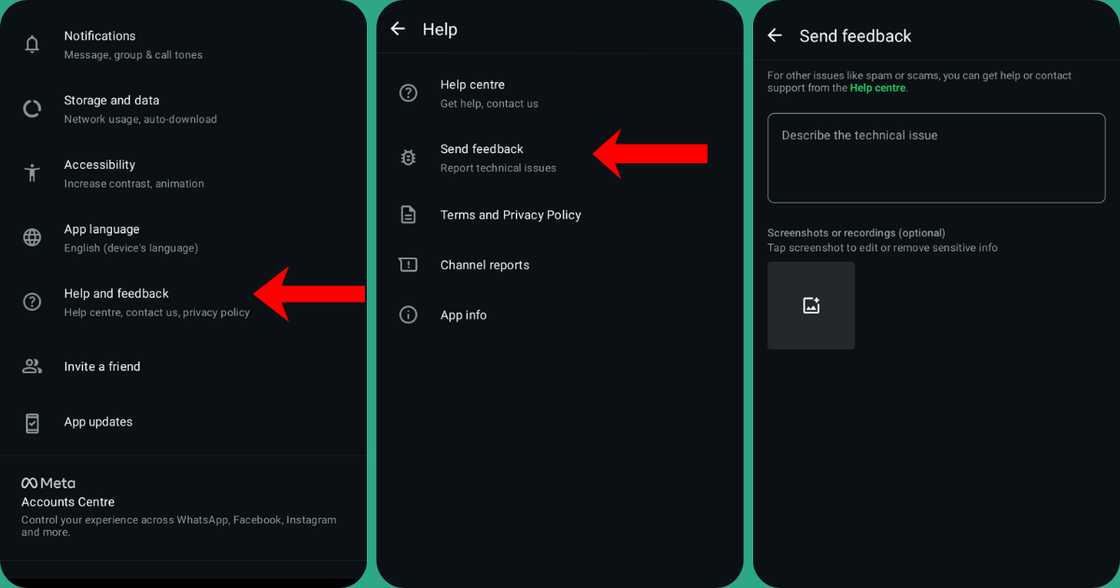1120x588 pixels.
Task: Click the technical issue description field
Action: pyautogui.click(x=935, y=157)
